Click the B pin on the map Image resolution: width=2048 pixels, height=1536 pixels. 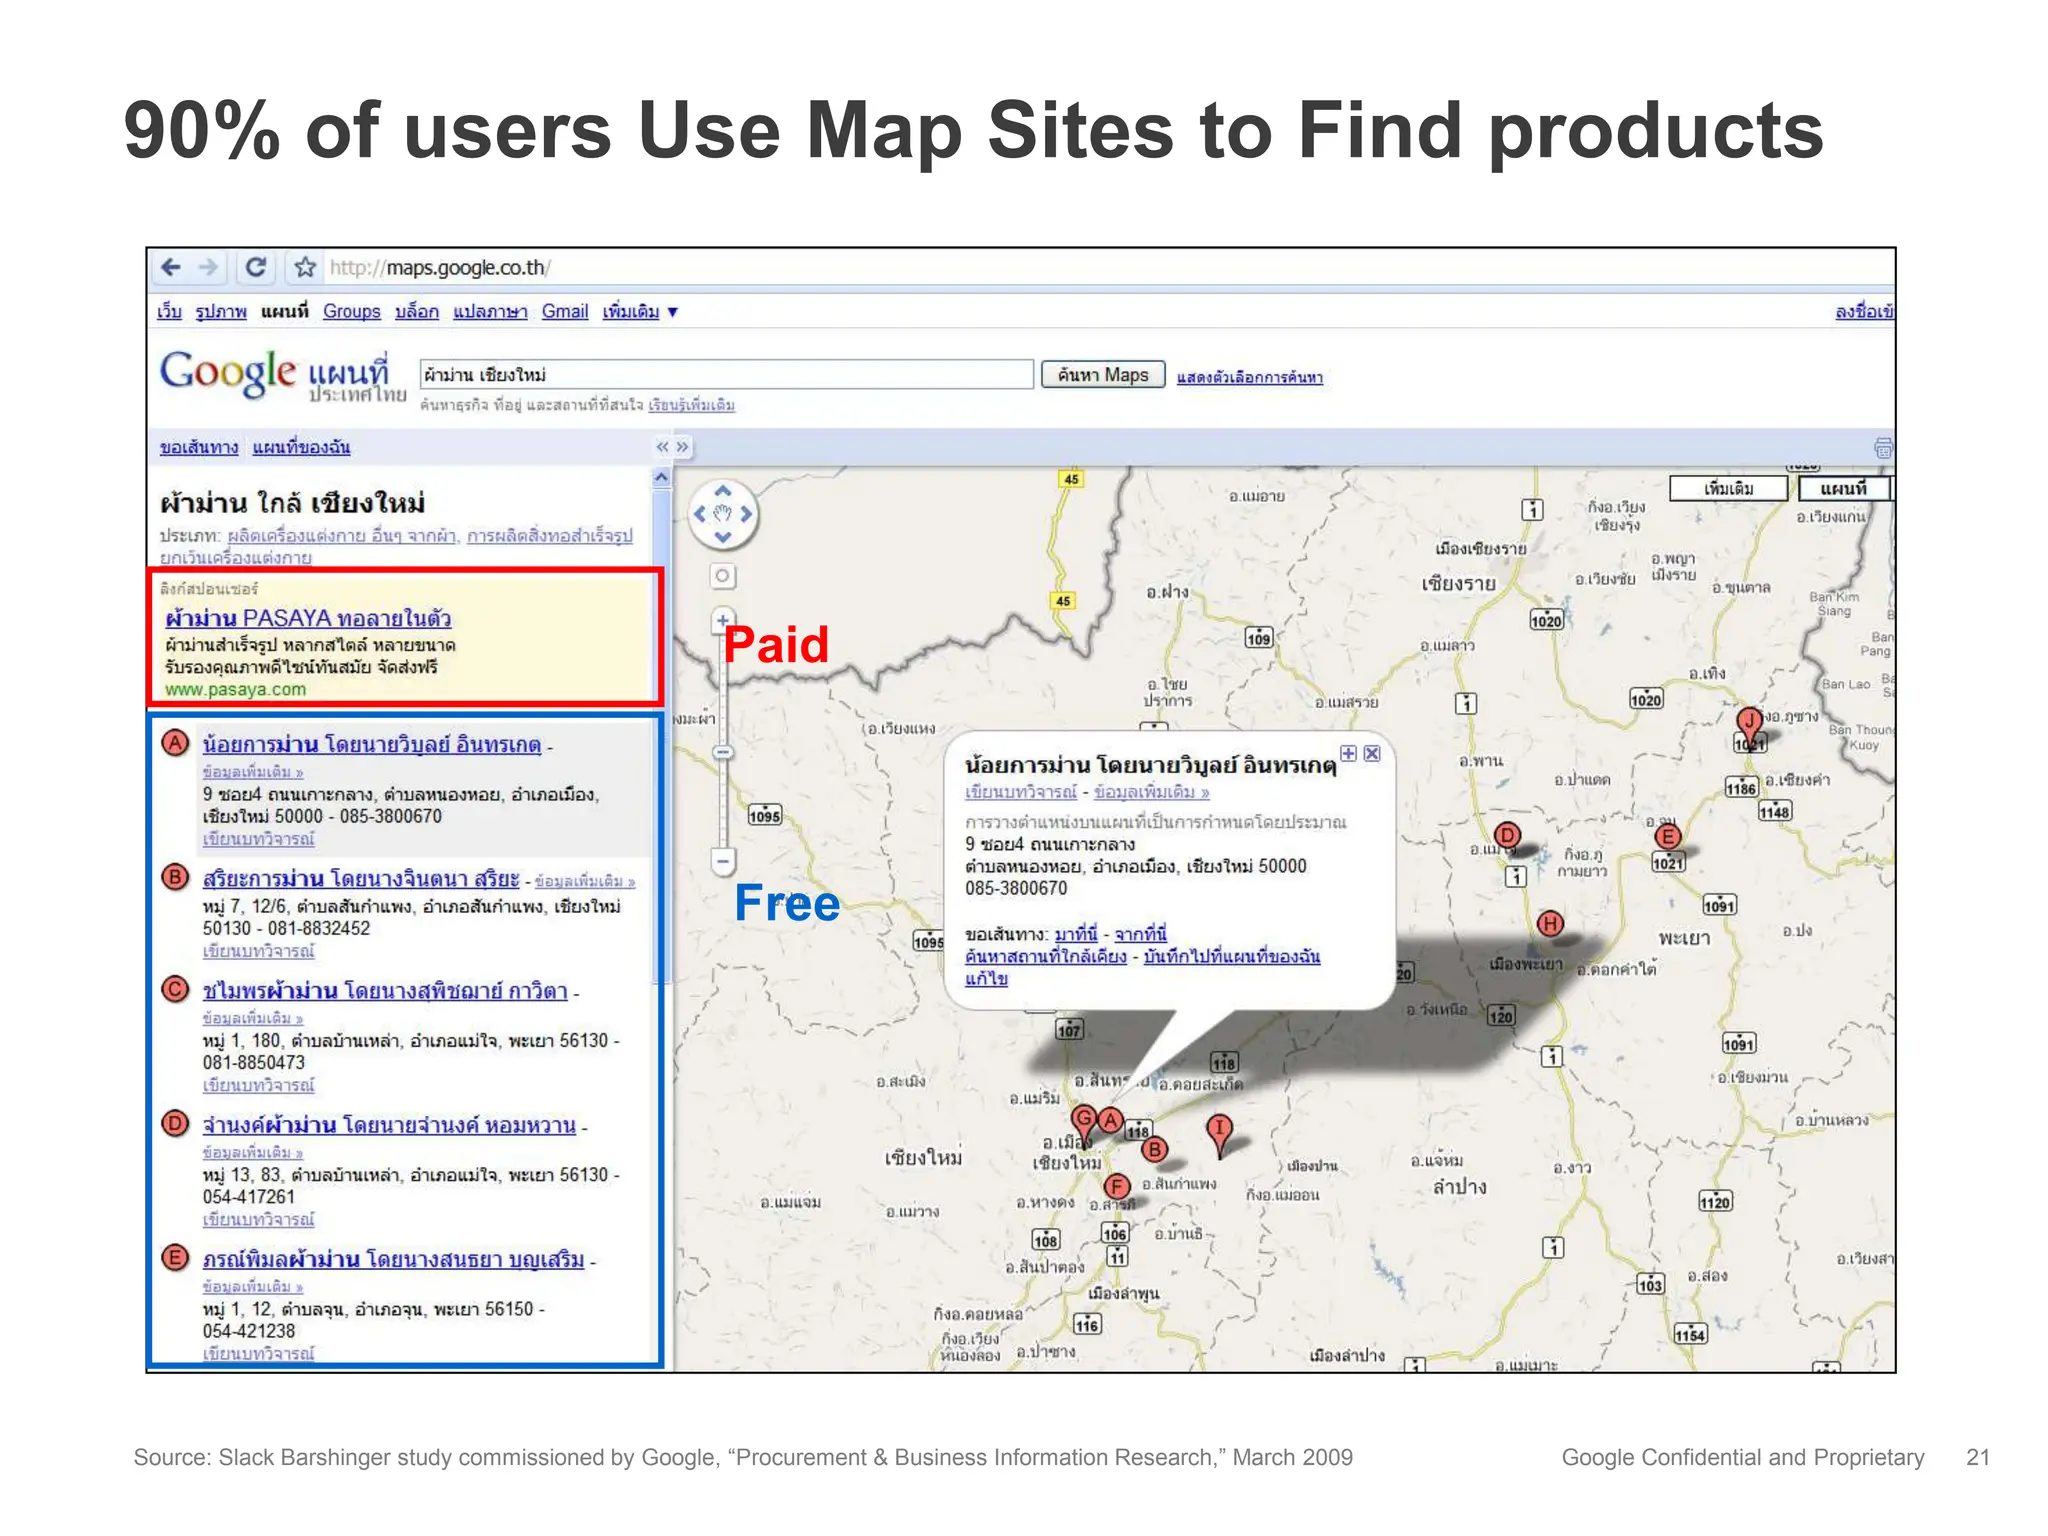pyautogui.click(x=1154, y=1151)
